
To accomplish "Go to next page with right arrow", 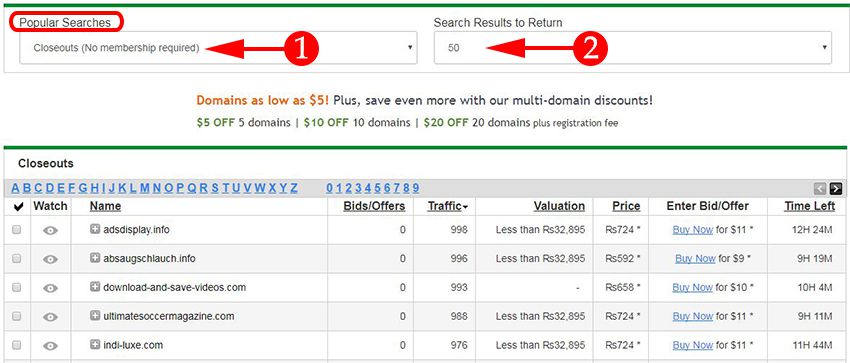I will 835,189.
